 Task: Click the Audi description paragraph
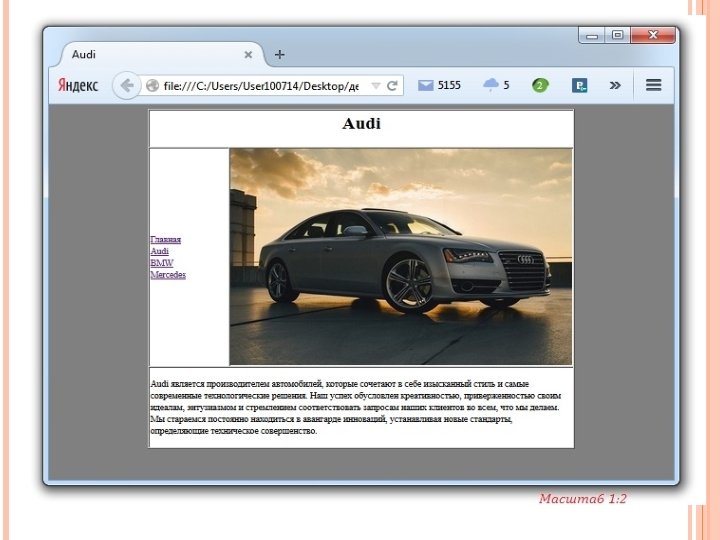pos(356,407)
